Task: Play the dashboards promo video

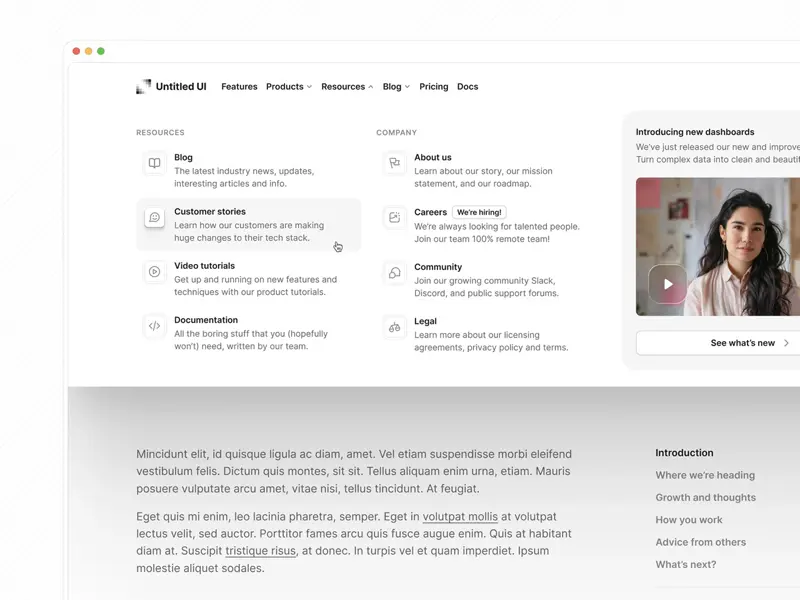Action: (668, 284)
